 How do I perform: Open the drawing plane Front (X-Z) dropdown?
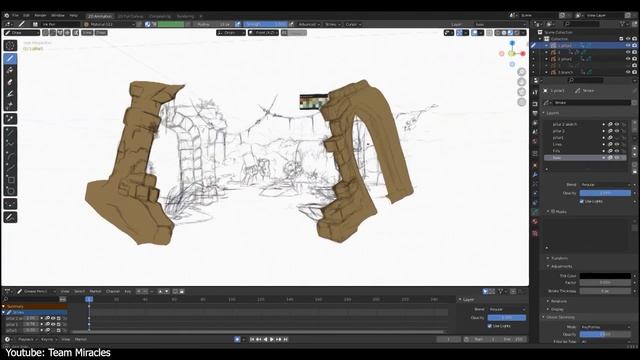tap(263, 33)
